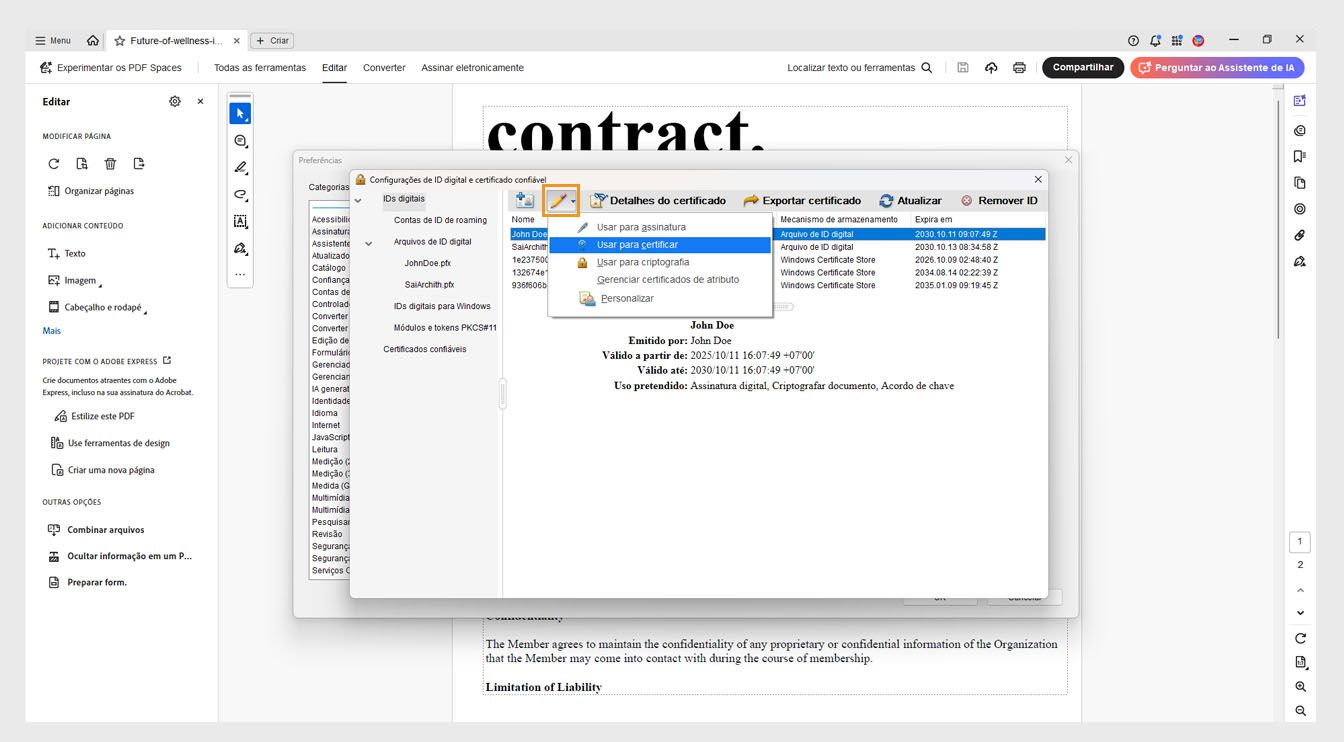Image resolution: width=1344 pixels, height=742 pixels.
Task: Switch to the Converter tab
Action: 383,67
